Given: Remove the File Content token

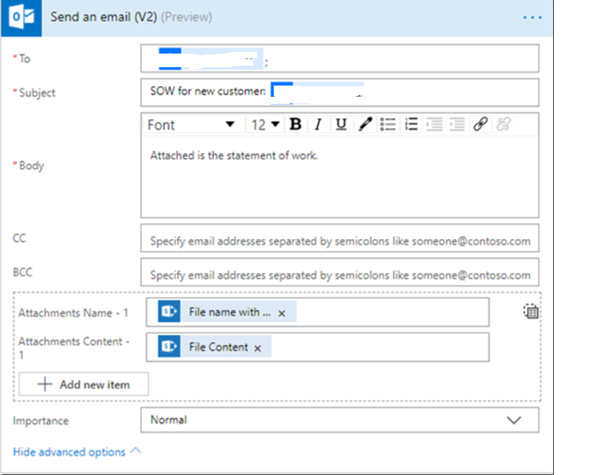Looking at the screenshot, I should point(258,348).
